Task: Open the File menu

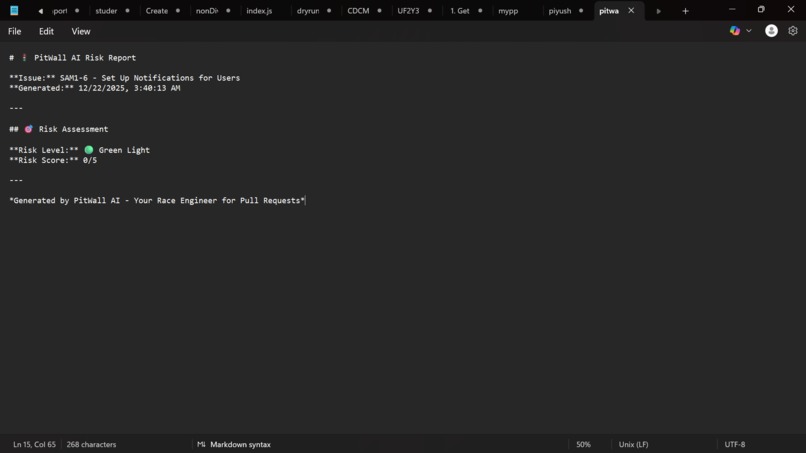Action: (x=14, y=31)
